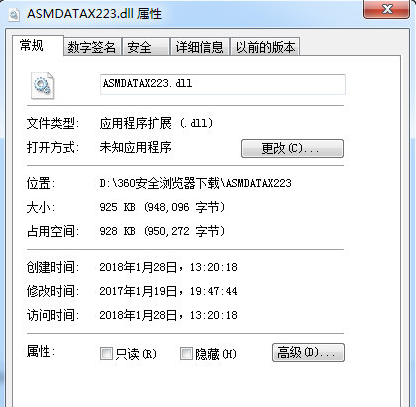Enable the 只读(R) read-only checkbox
416x407 pixels.
(x=106, y=353)
